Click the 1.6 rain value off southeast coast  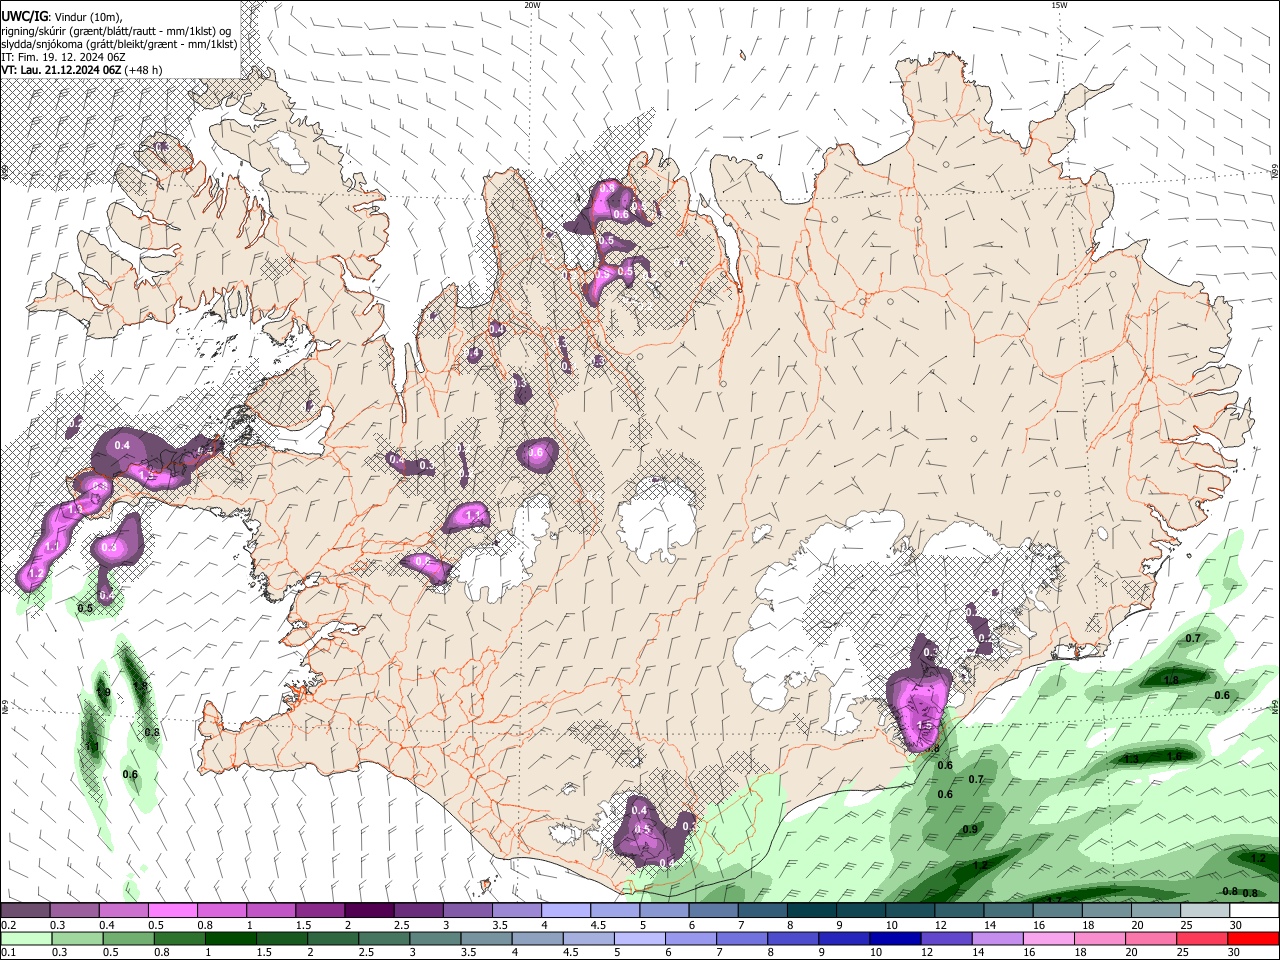coord(1174,756)
